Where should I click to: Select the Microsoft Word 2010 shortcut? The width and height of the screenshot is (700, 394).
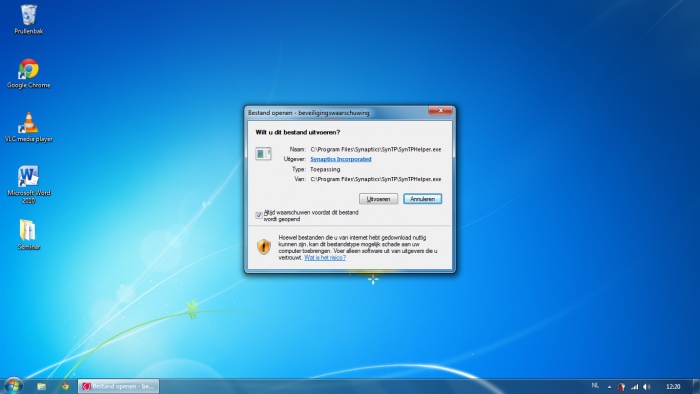click(x=29, y=185)
